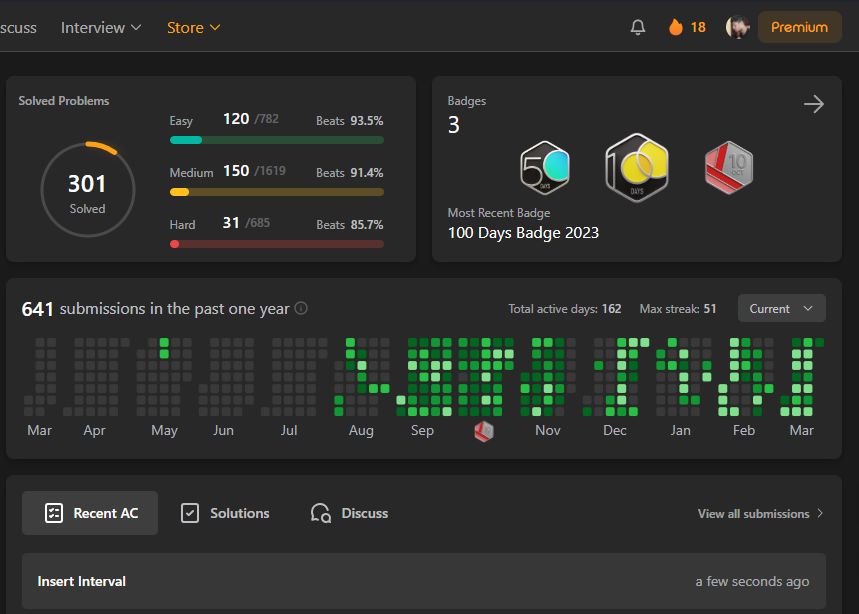Select the 50 Days badge

pyautogui.click(x=545, y=168)
